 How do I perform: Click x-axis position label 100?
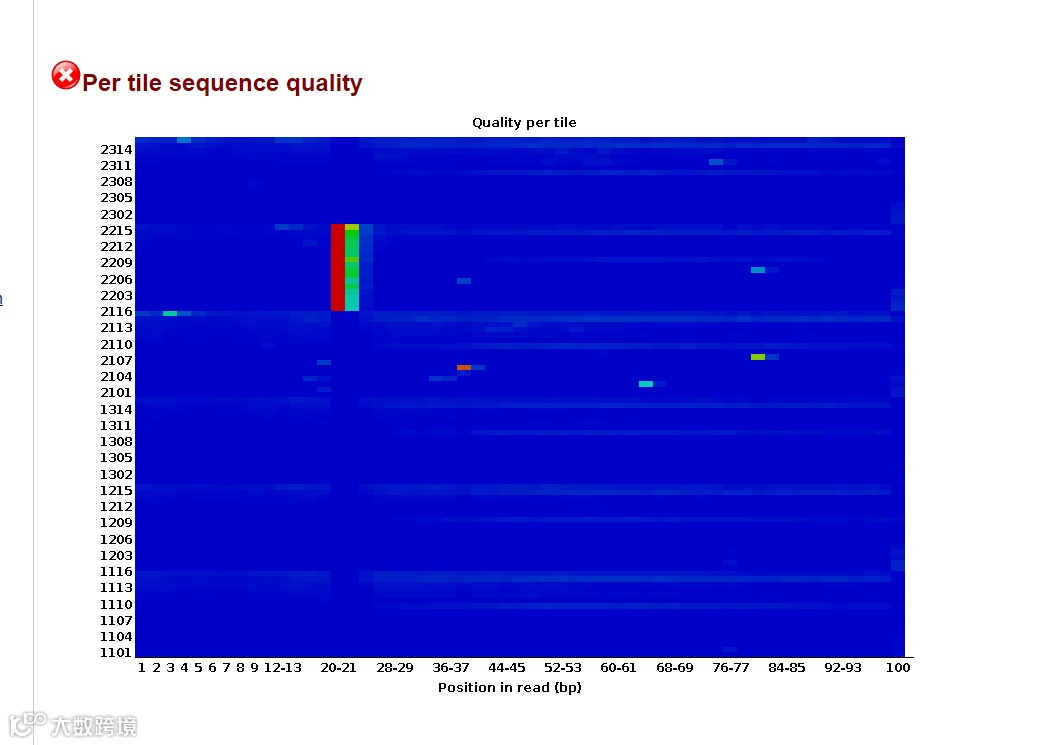[x=898, y=668]
